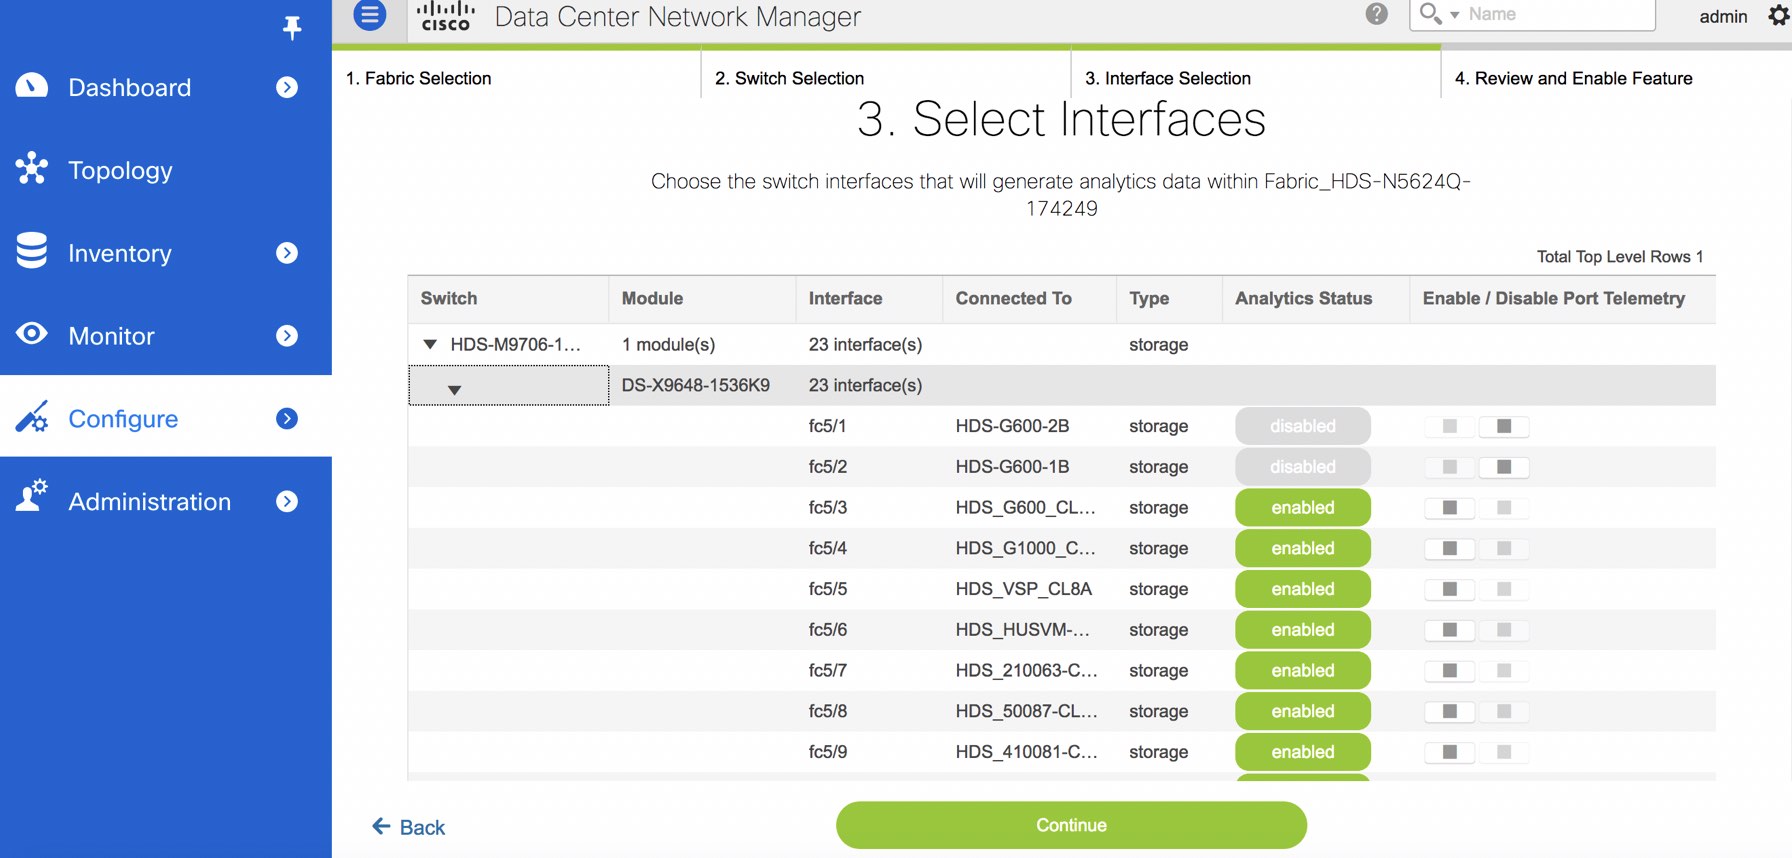This screenshot has width=1792, height=858.
Task: Toggle port telemetry for fc5/2
Action: click(x=1476, y=467)
